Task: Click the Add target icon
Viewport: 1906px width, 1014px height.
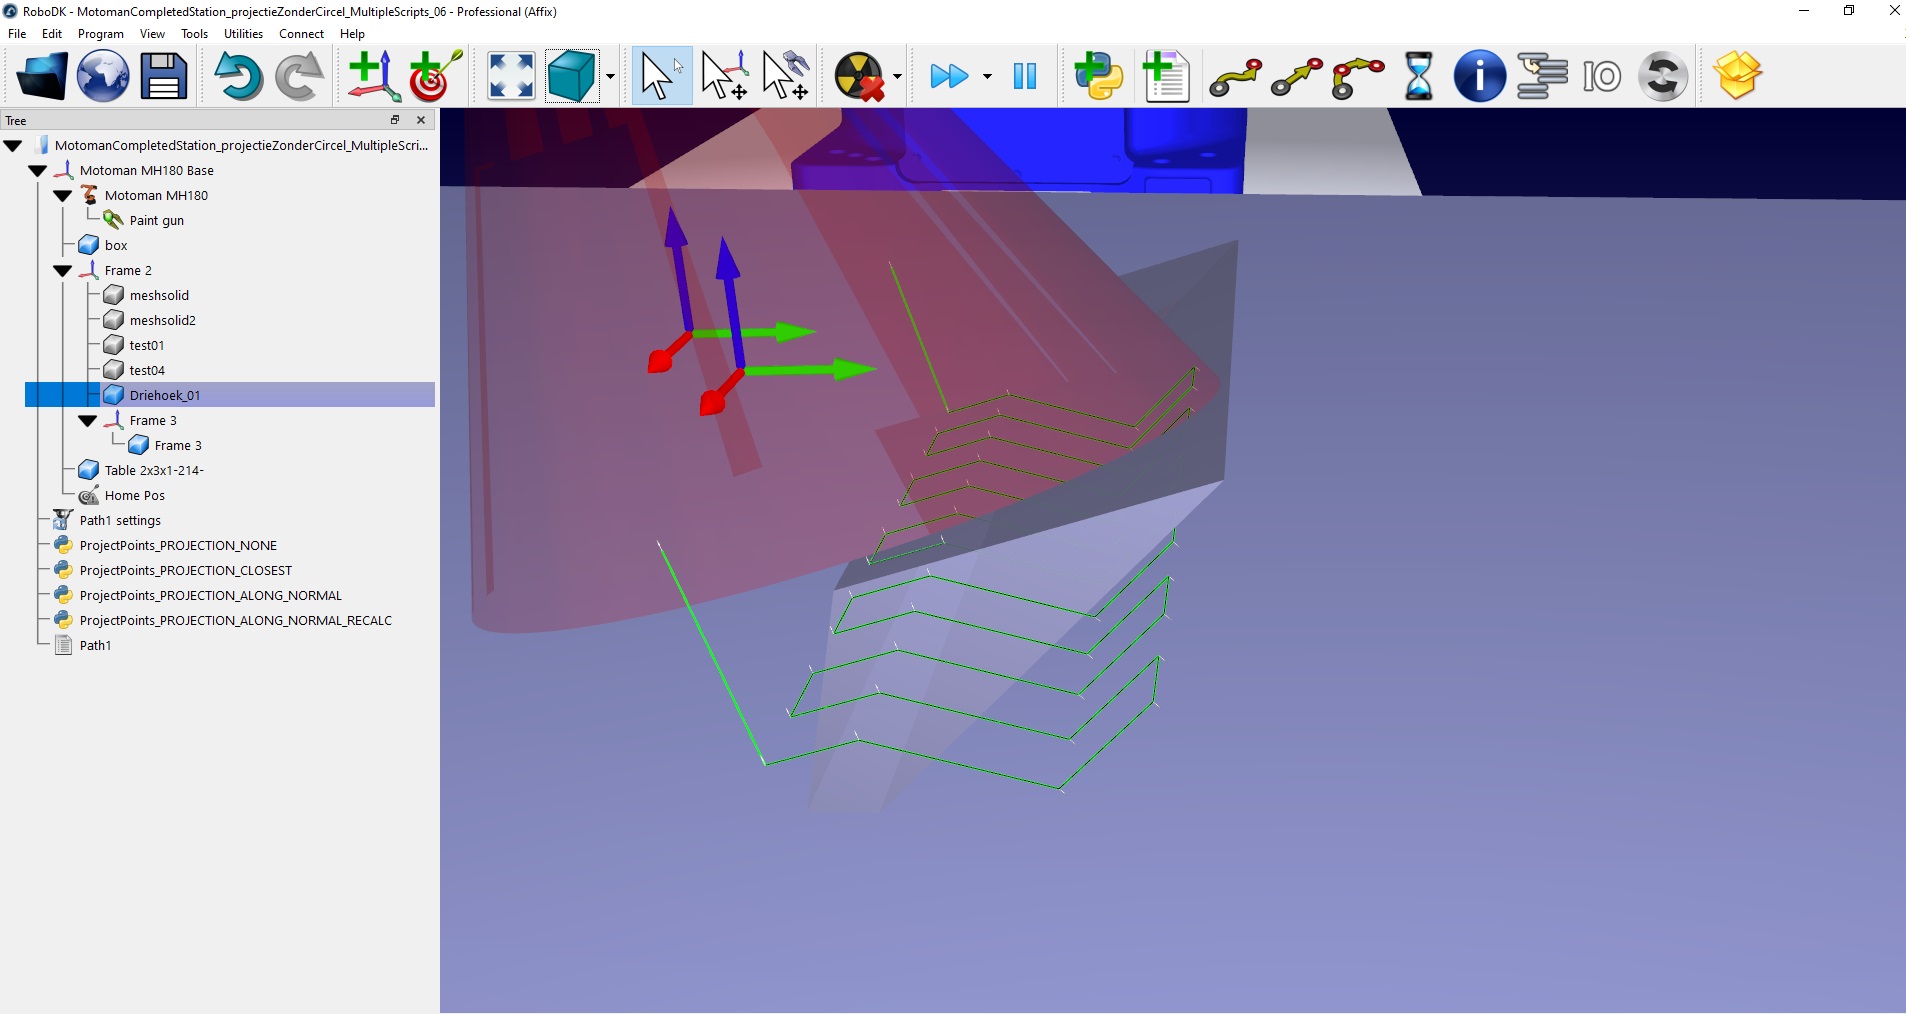Action: click(434, 76)
